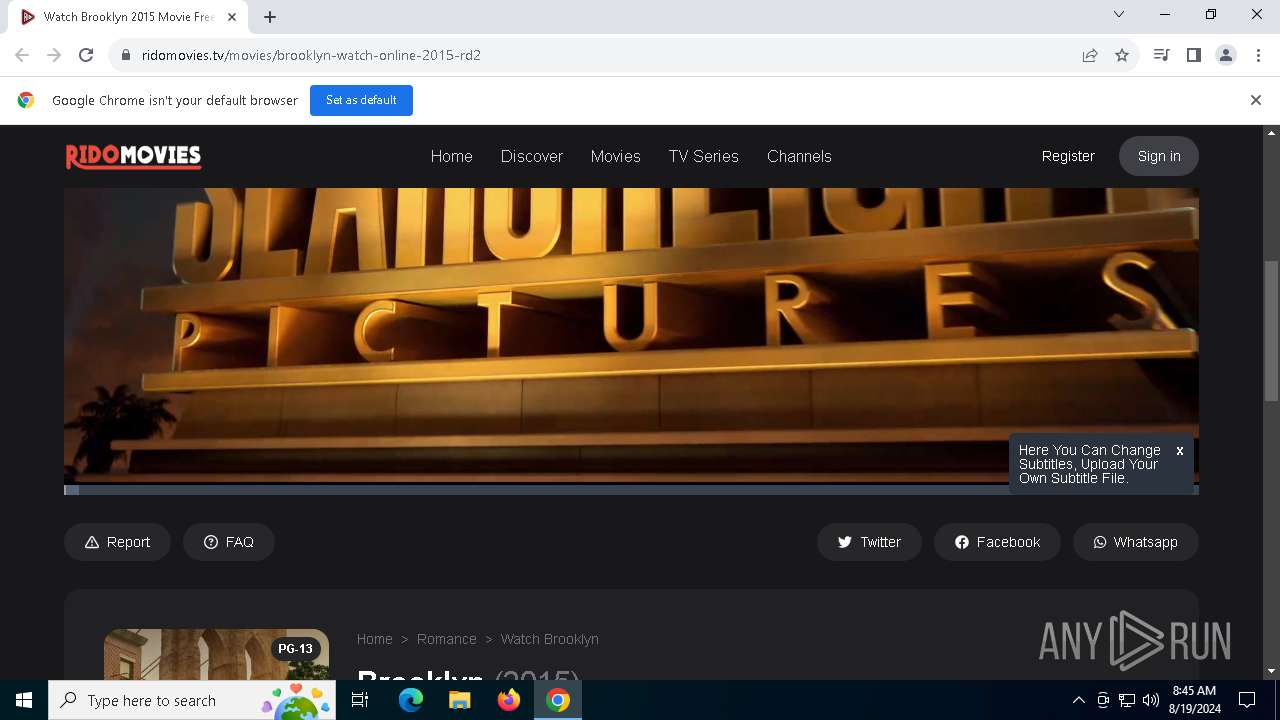
Task: Open the Discover page
Action: (532, 156)
